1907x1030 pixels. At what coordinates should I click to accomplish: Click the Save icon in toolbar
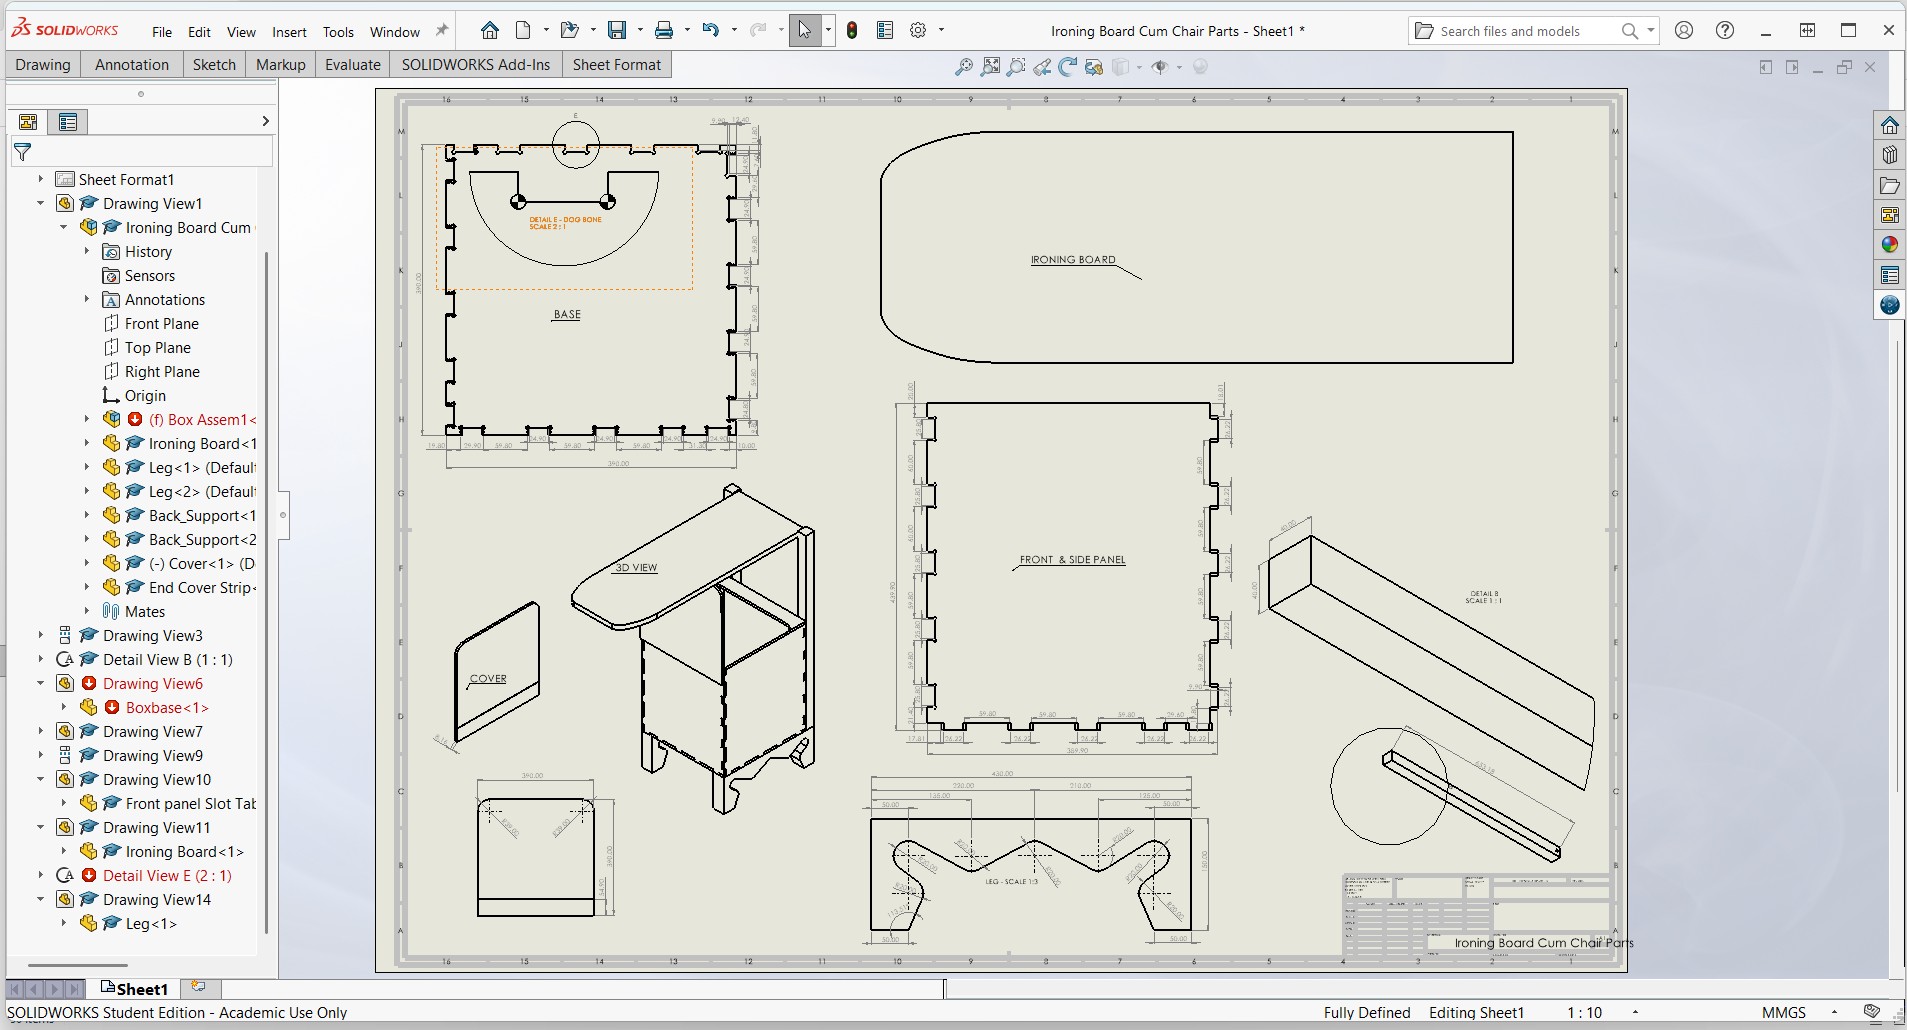click(617, 31)
